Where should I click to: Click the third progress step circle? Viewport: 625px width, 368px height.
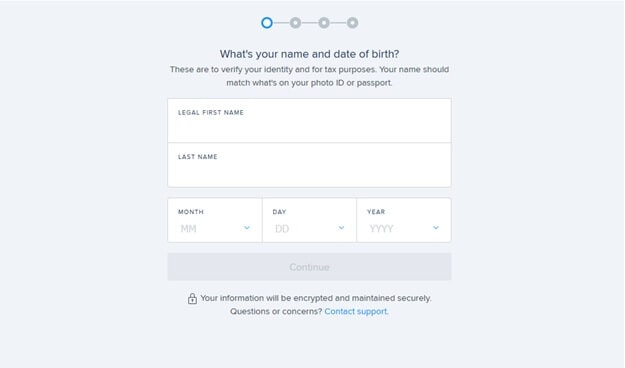click(x=324, y=23)
